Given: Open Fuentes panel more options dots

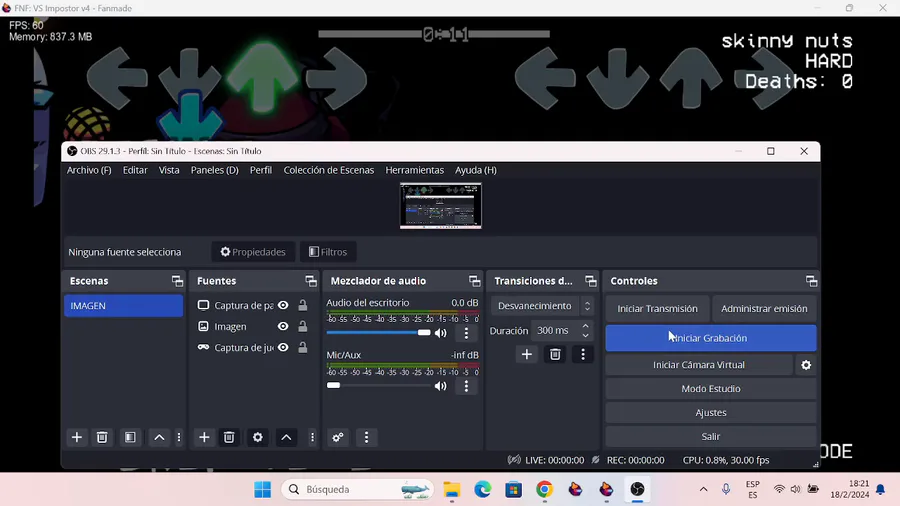Looking at the screenshot, I should click(x=312, y=437).
